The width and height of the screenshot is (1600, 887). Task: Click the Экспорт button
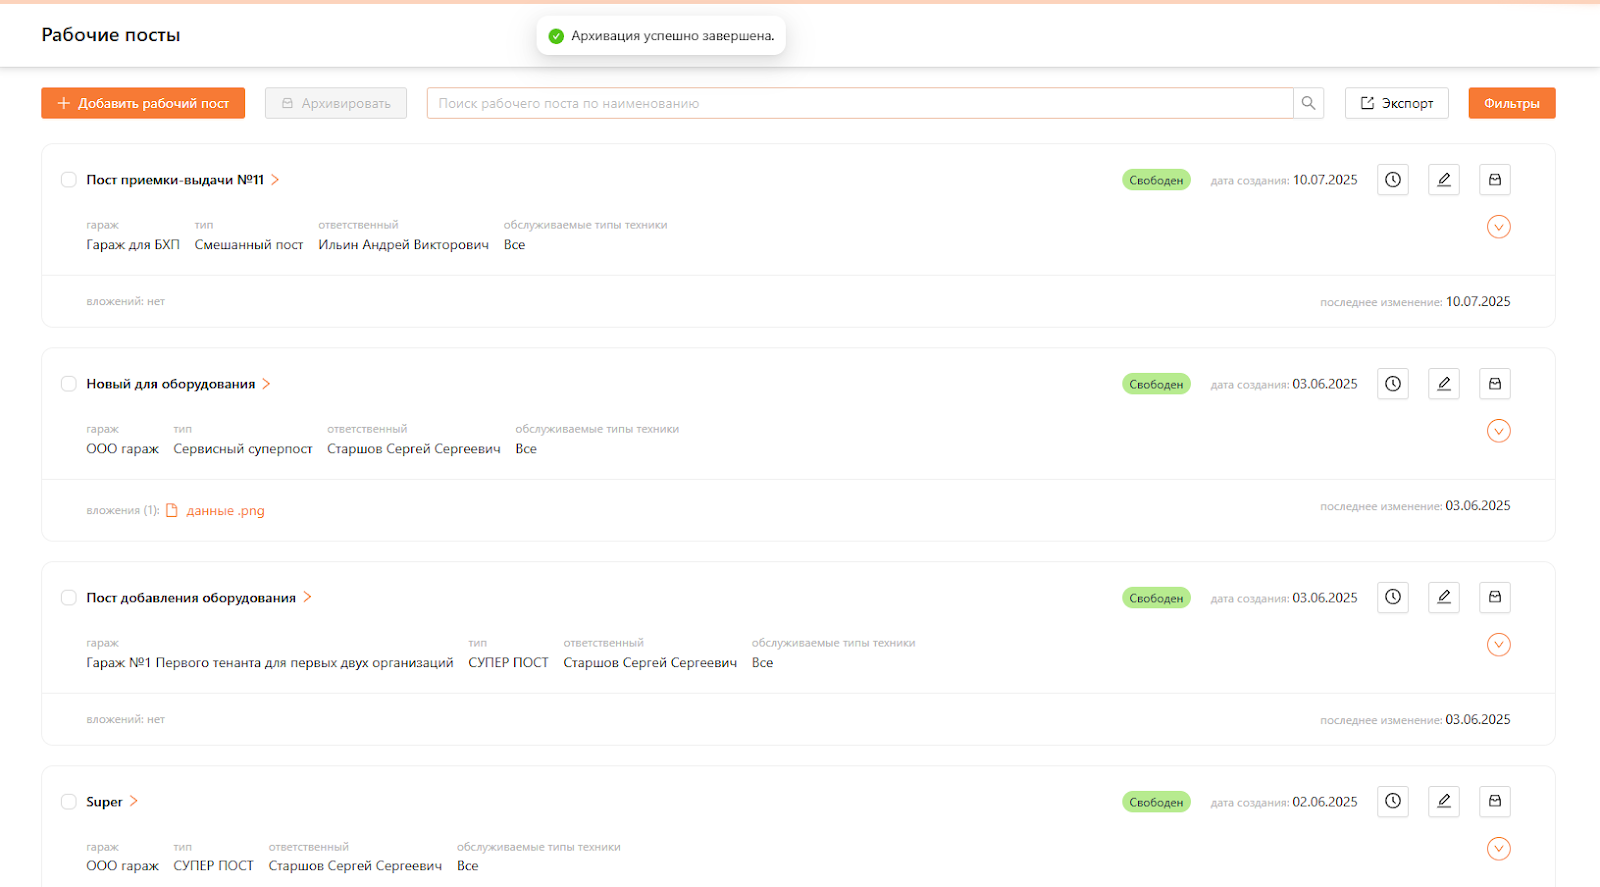click(x=1396, y=103)
